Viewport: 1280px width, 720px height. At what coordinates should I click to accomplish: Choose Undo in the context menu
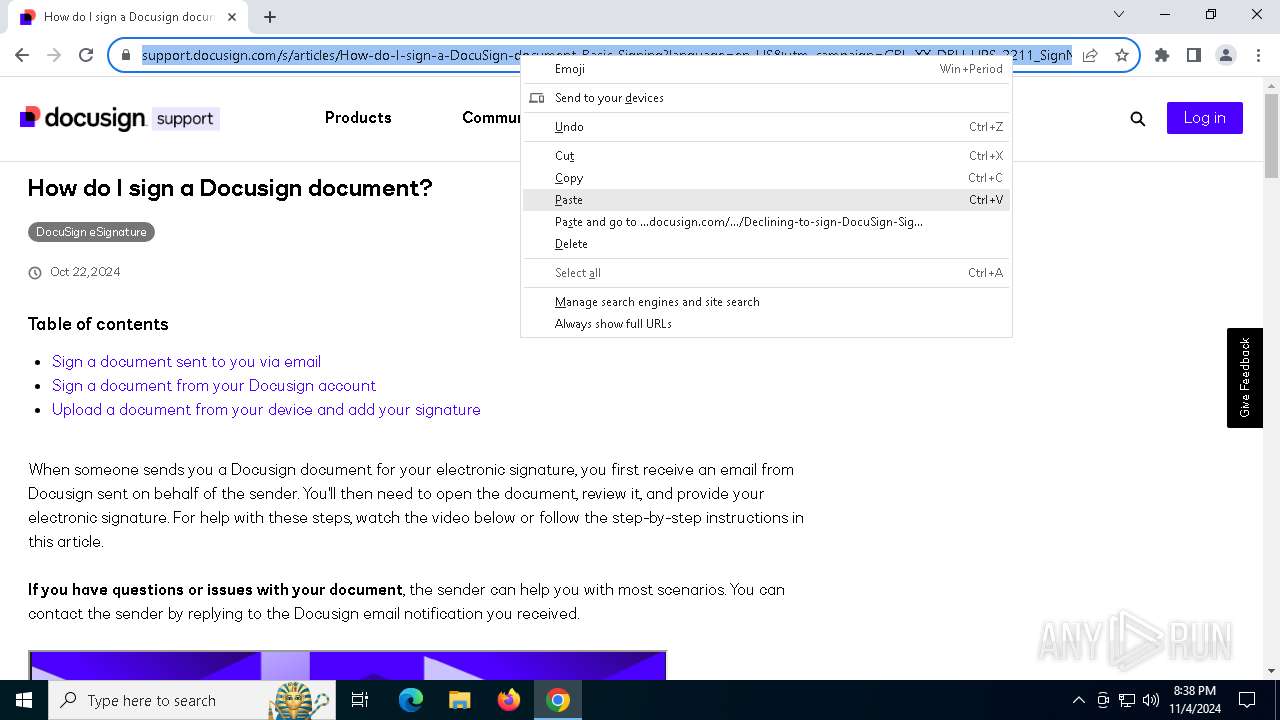tap(766, 127)
